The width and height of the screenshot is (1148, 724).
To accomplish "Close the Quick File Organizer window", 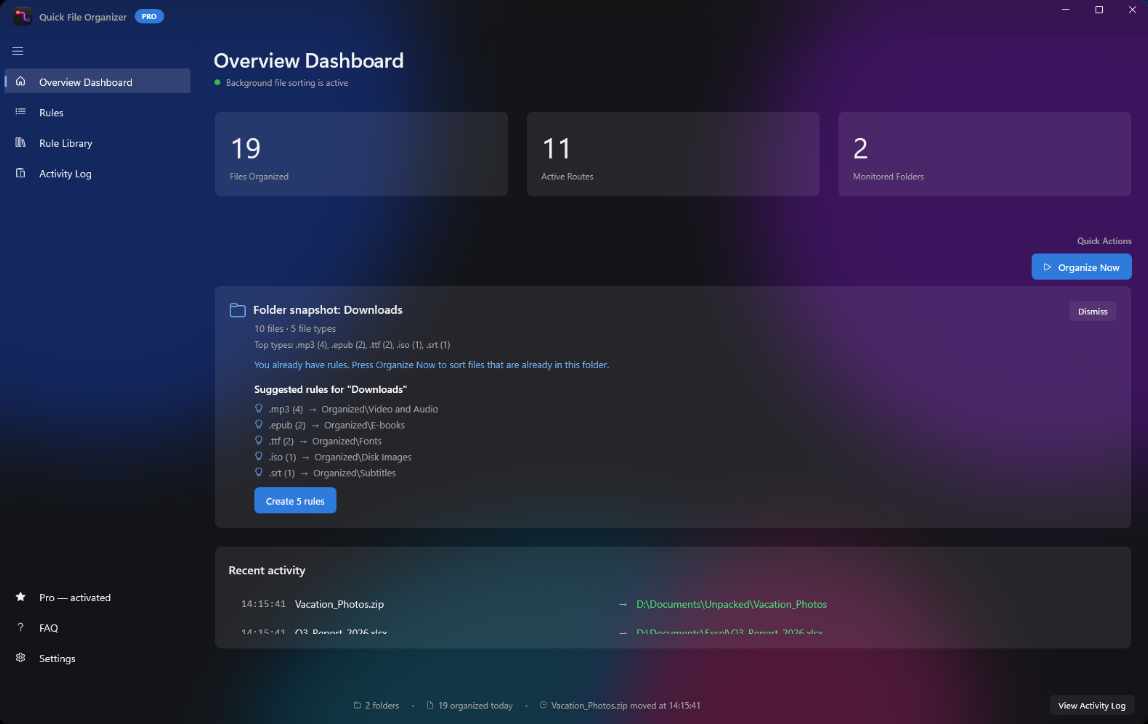I will [x=1132, y=10].
